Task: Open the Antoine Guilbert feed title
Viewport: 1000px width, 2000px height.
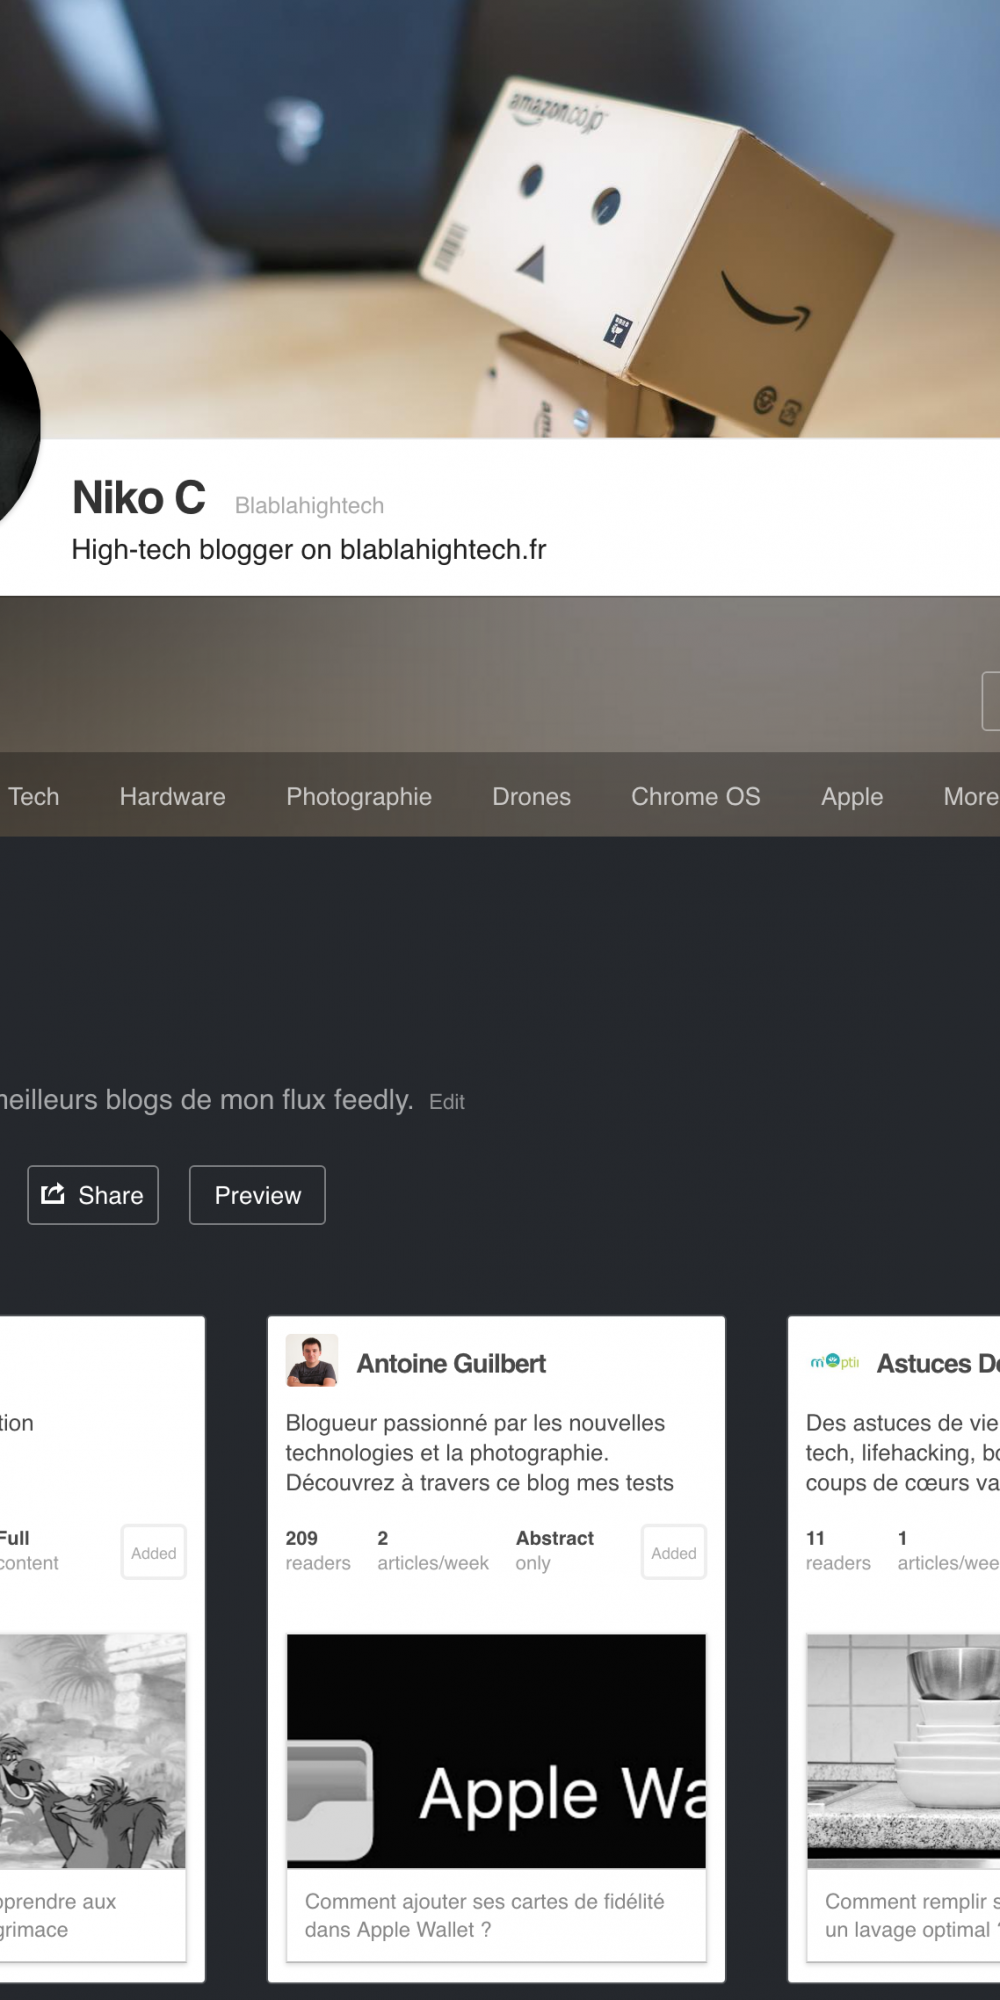Action: (451, 1364)
